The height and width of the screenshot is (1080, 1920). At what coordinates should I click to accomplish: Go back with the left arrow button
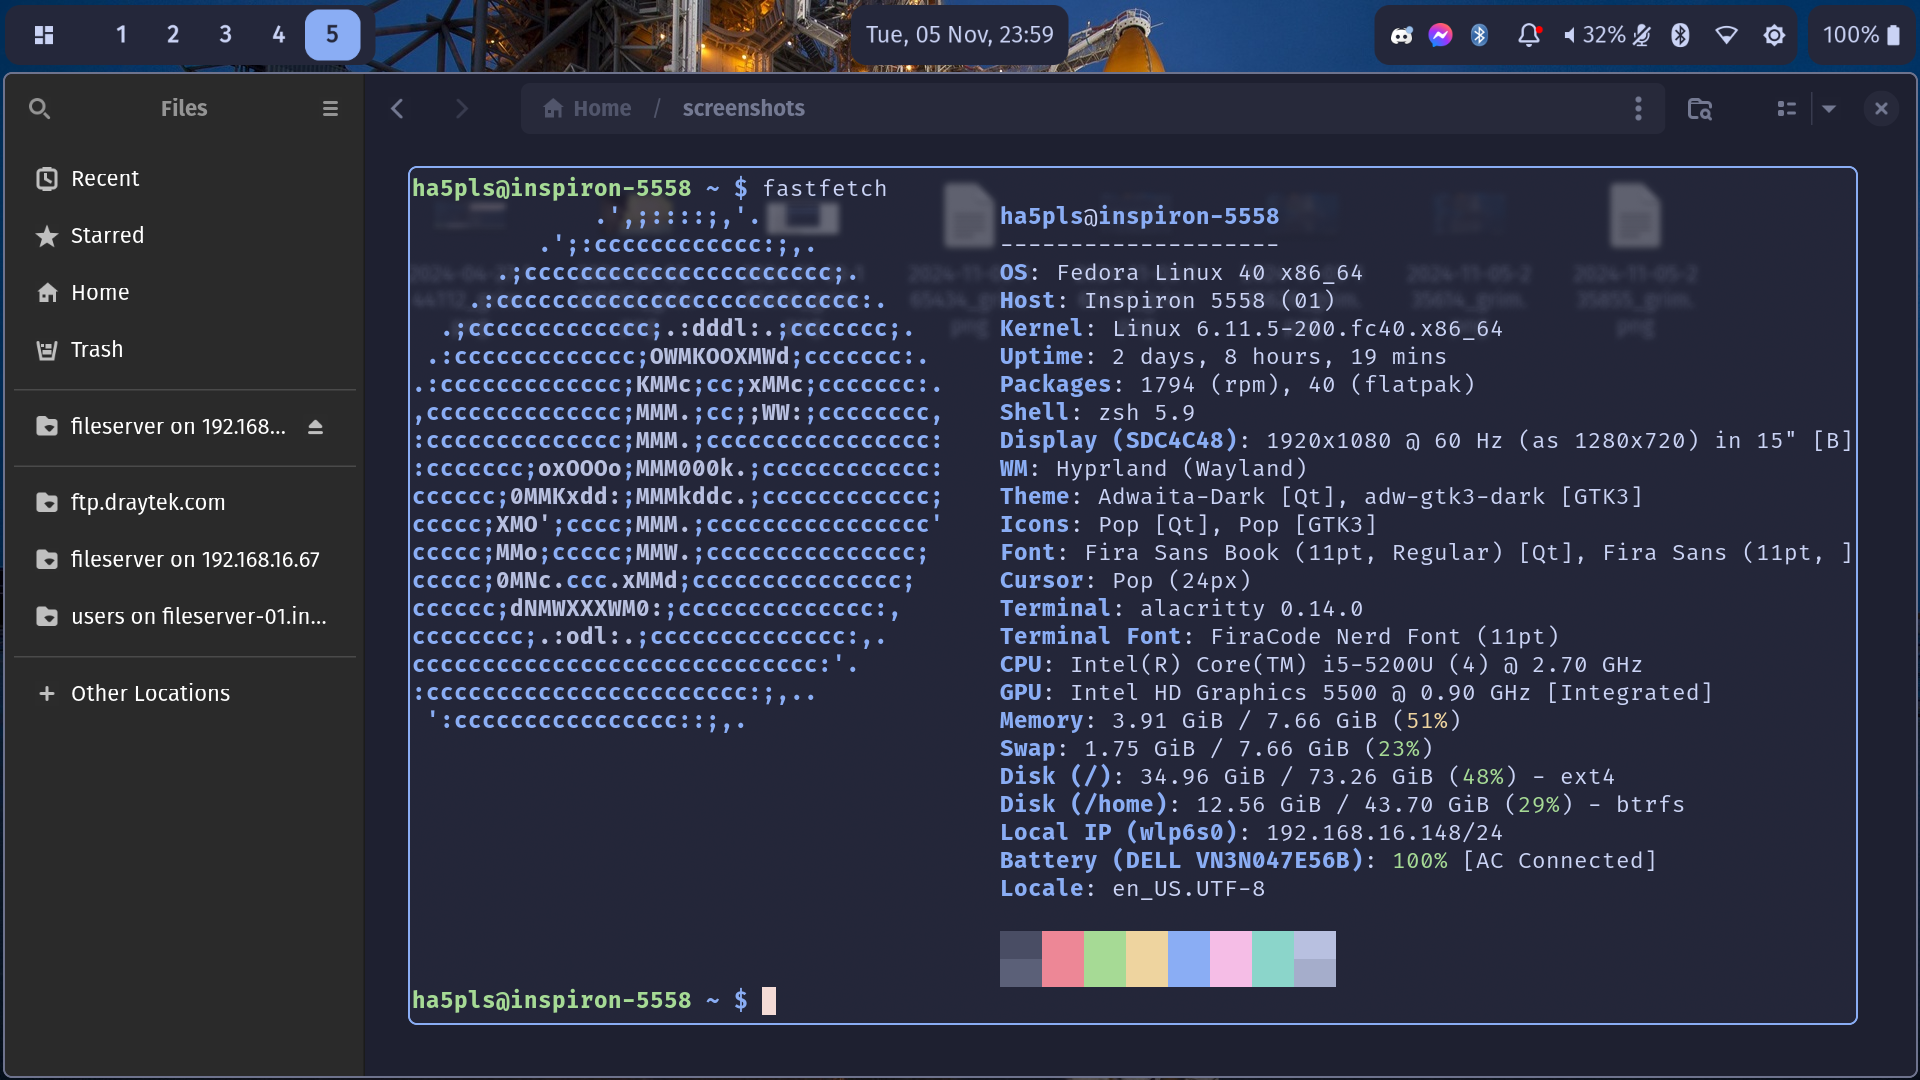[397, 108]
